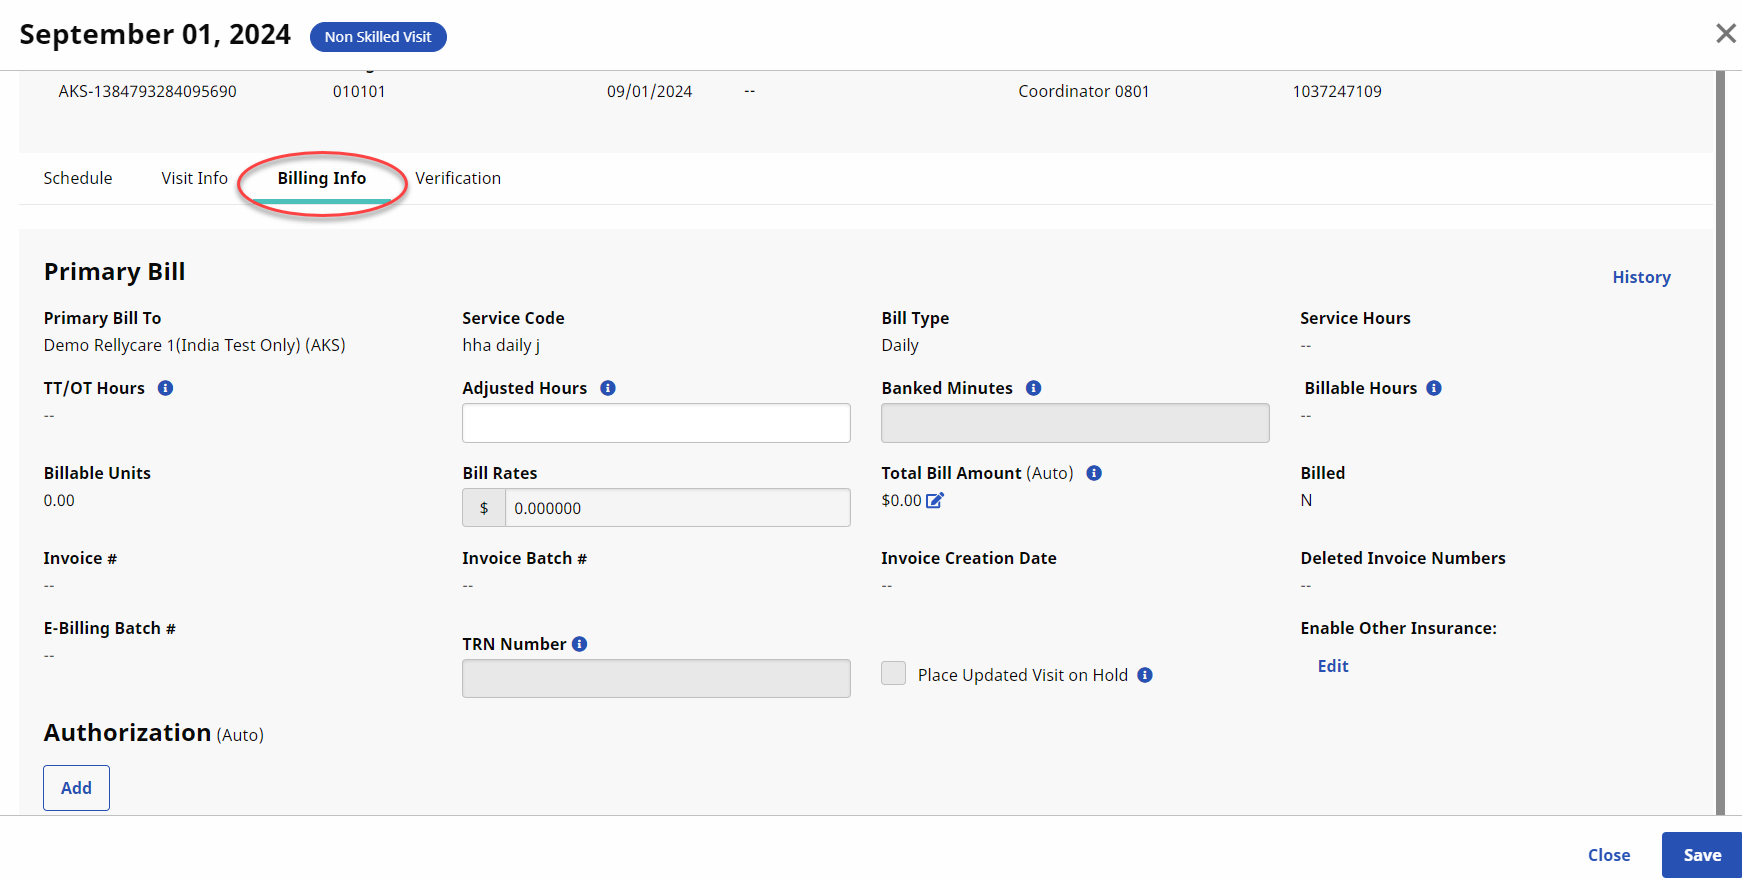This screenshot has width=1742, height=880.
Task: Click into the Bill Rates amount field
Action: [677, 508]
